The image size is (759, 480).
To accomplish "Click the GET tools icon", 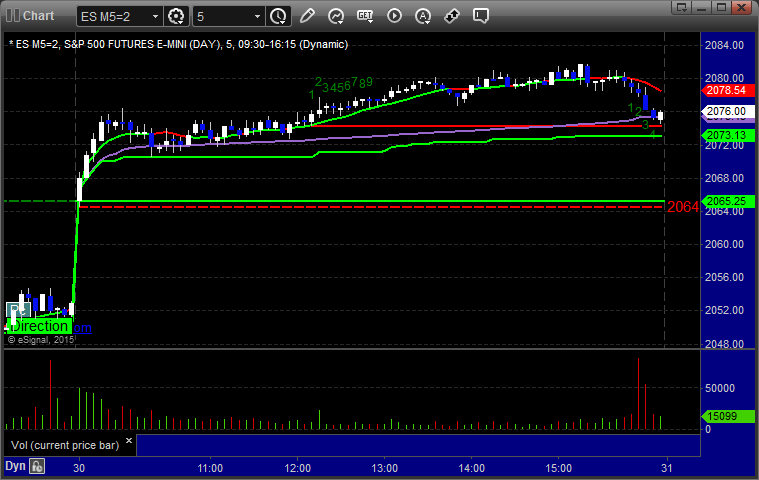I will [x=365, y=16].
